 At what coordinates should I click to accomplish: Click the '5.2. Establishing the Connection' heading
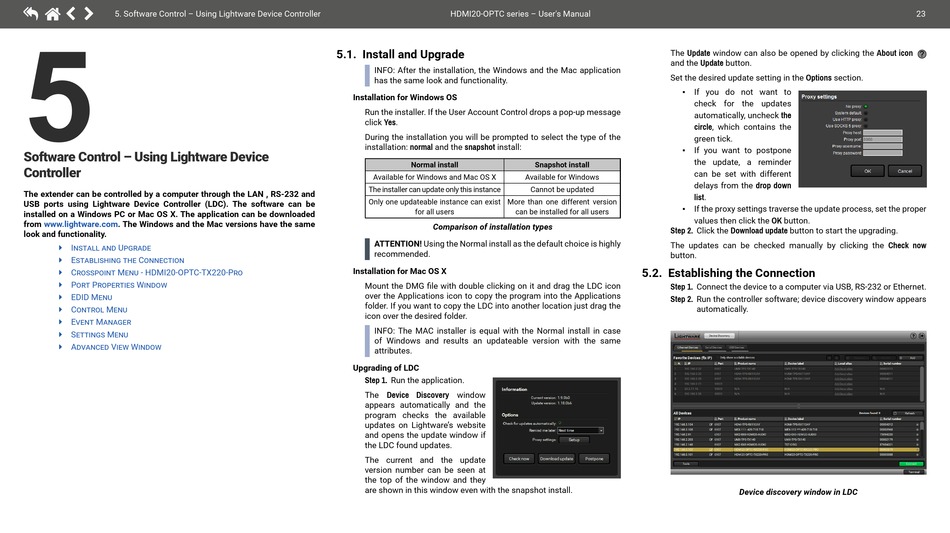click(728, 273)
